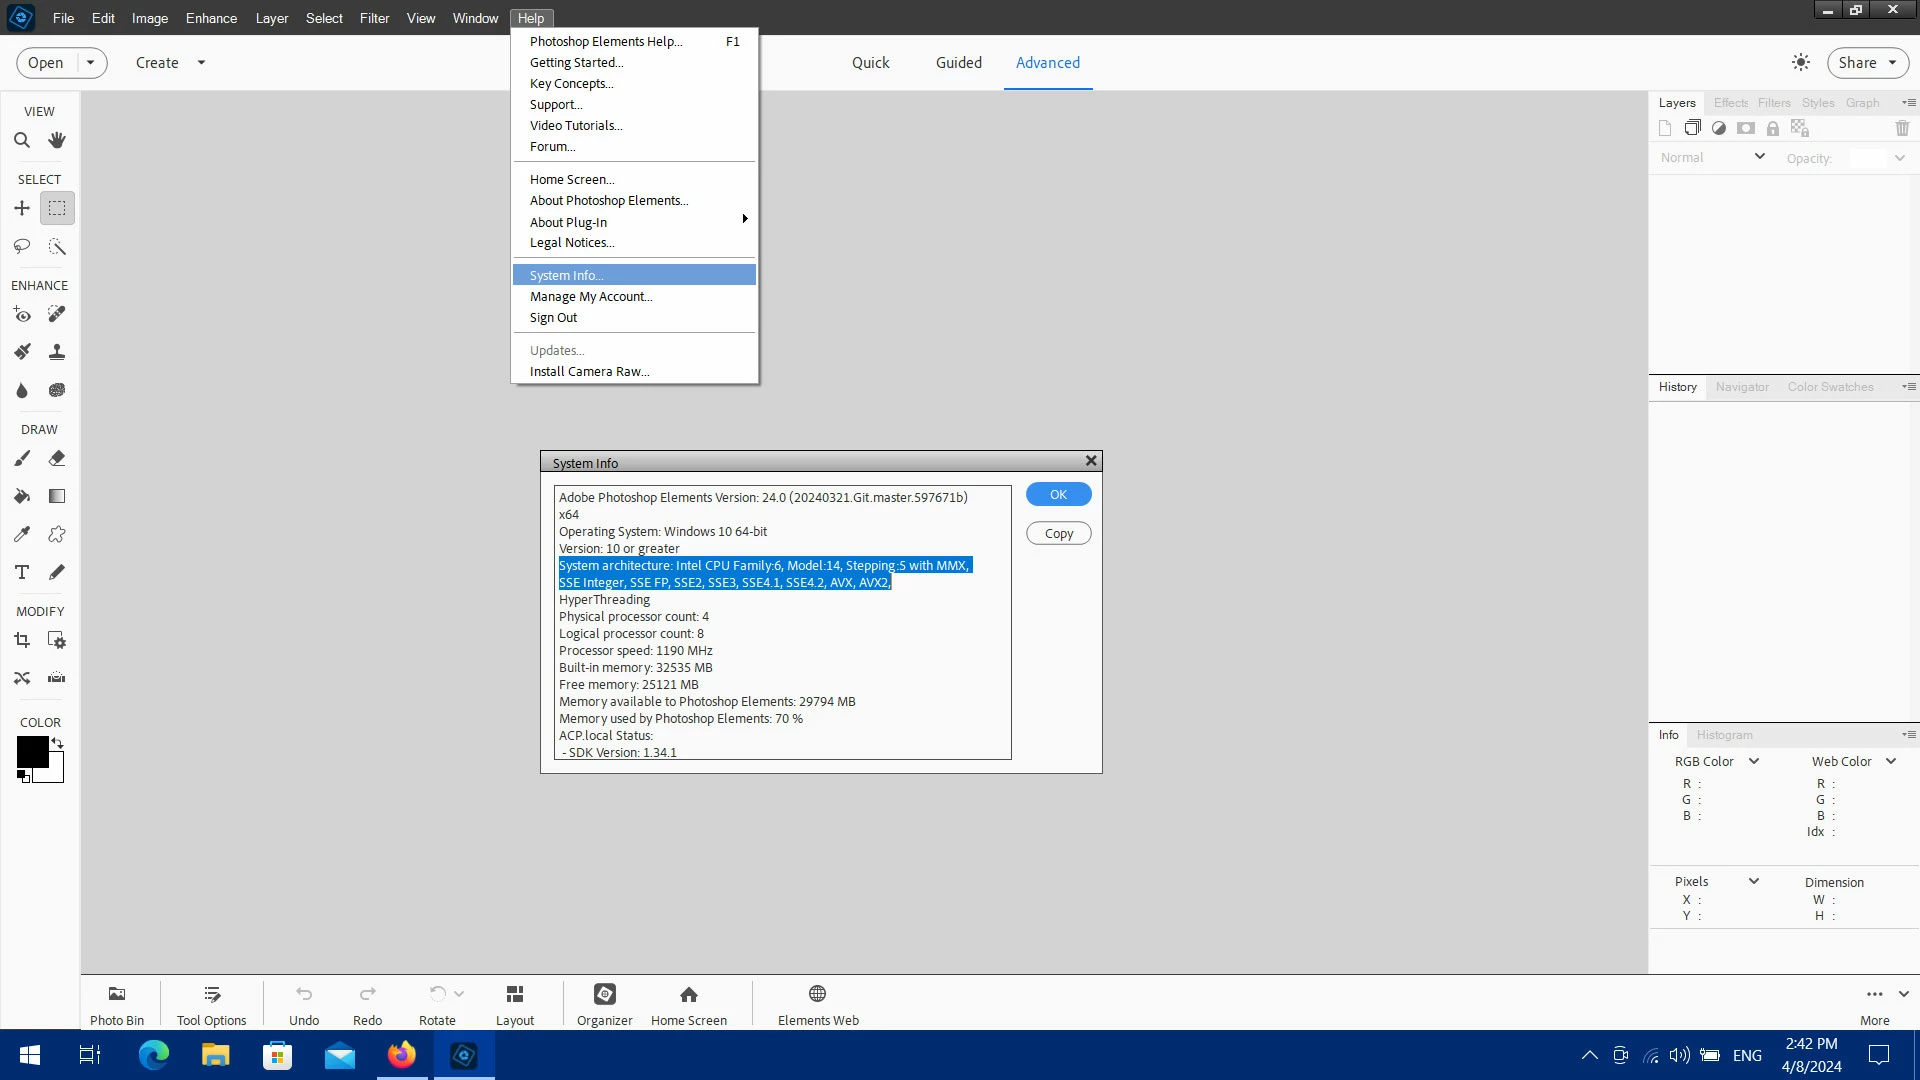Toggle the brightness theme icon

(x=1801, y=62)
